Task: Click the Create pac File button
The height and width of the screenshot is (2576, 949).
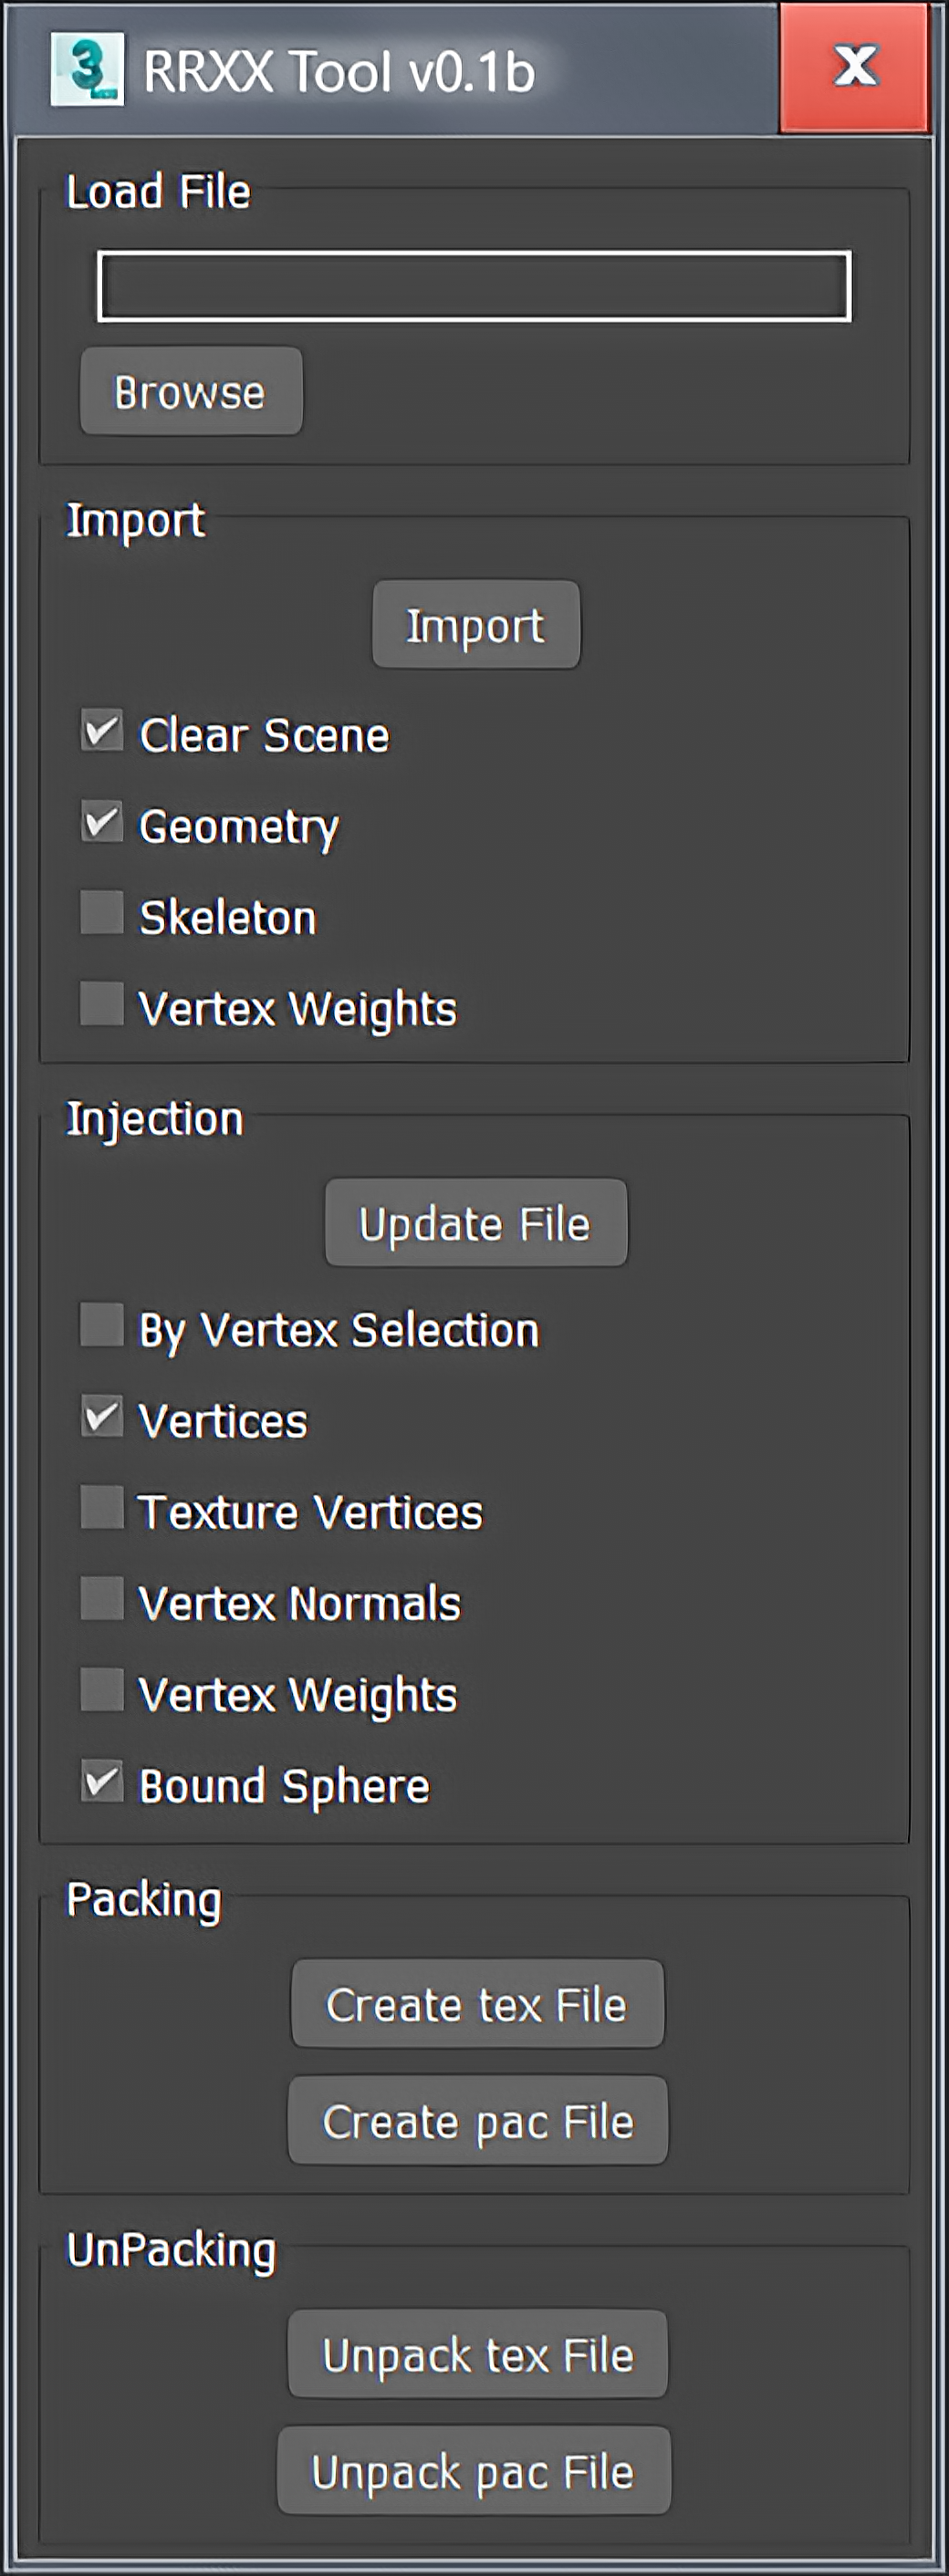Action: tap(478, 2120)
